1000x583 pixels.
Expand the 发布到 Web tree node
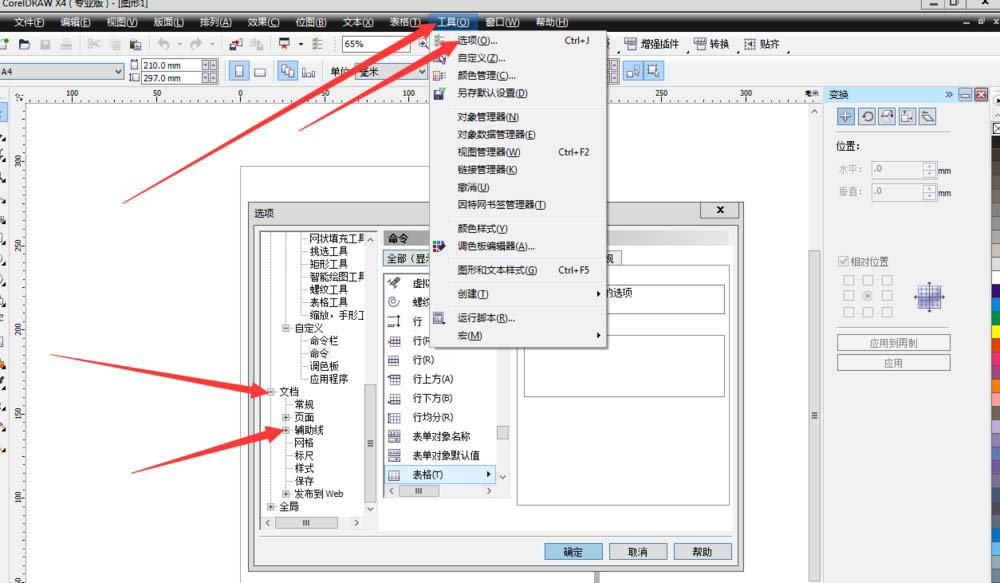point(286,494)
